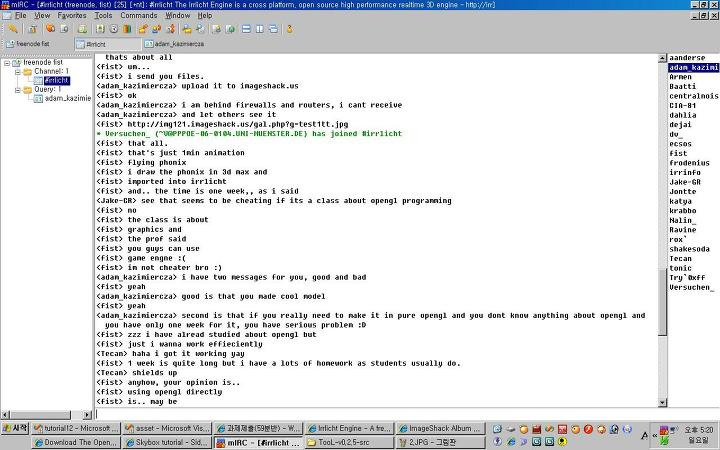Open the Window menu
The width and height of the screenshot is (720, 450).
(177, 16)
